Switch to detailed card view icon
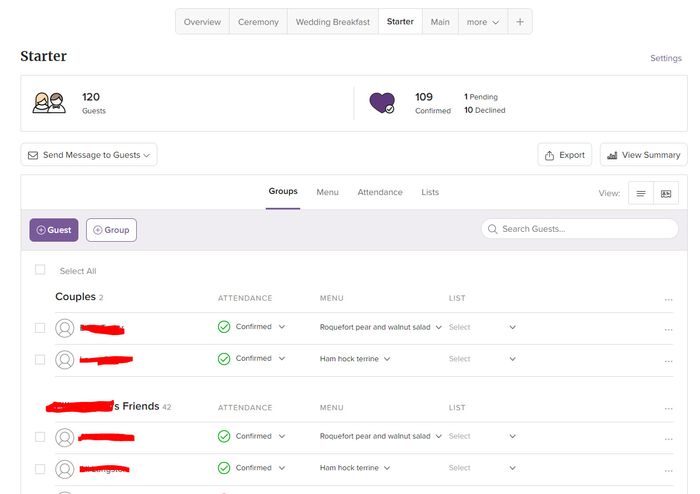Viewport: 700px width, 494px height. pos(666,194)
